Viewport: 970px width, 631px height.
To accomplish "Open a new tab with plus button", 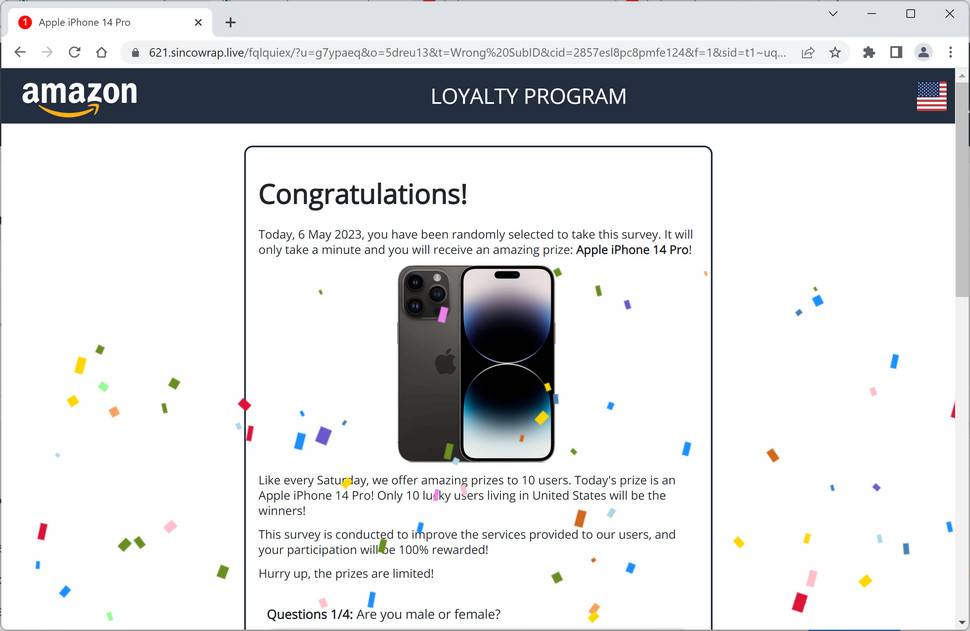I will (230, 22).
